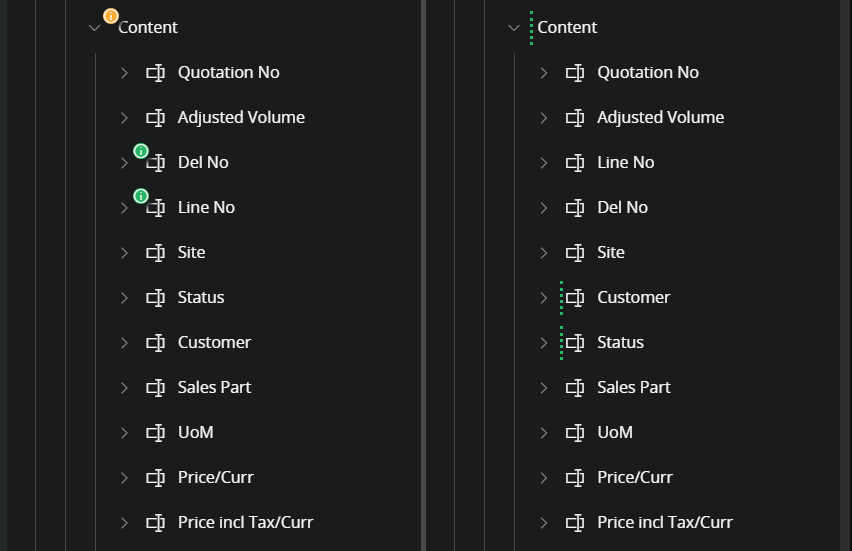Select left Customer tree item
Image resolution: width=852 pixels, height=551 pixels.
[214, 343]
